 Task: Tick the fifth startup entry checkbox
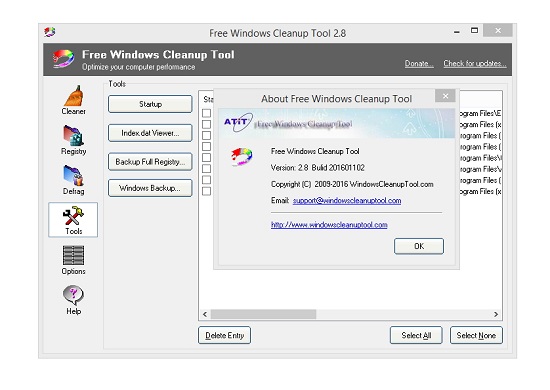pyautogui.click(x=207, y=157)
